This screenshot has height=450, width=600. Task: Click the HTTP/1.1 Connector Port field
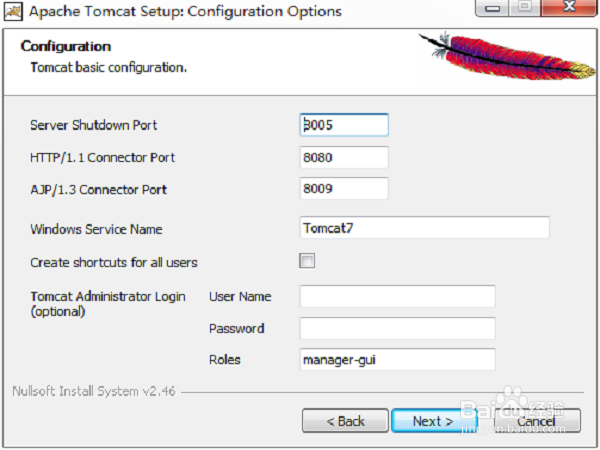[344, 157]
